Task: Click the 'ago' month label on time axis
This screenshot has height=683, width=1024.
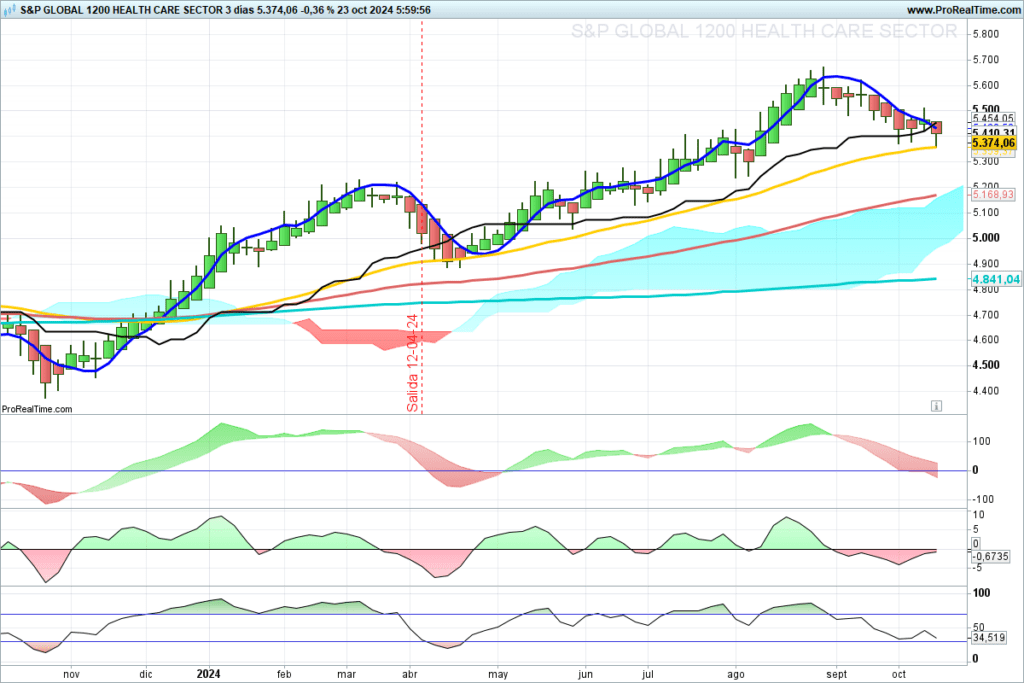Action: click(x=736, y=674)
